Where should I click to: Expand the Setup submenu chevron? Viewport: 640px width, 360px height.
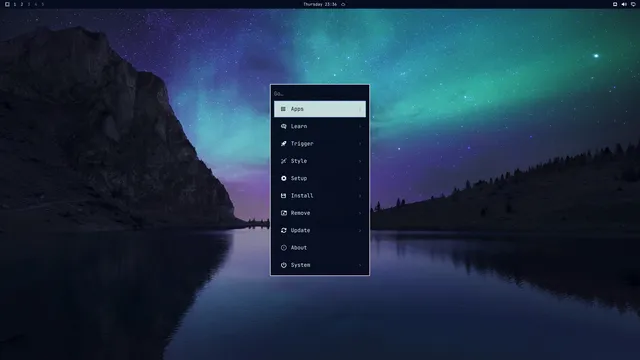[x=360, y=178]
